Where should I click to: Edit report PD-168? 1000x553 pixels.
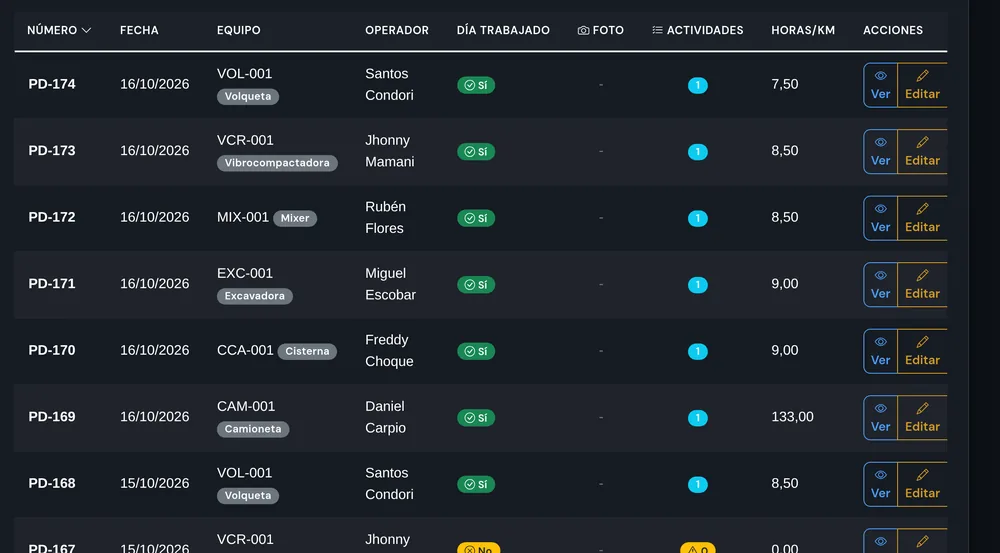[x=922, y=484]
